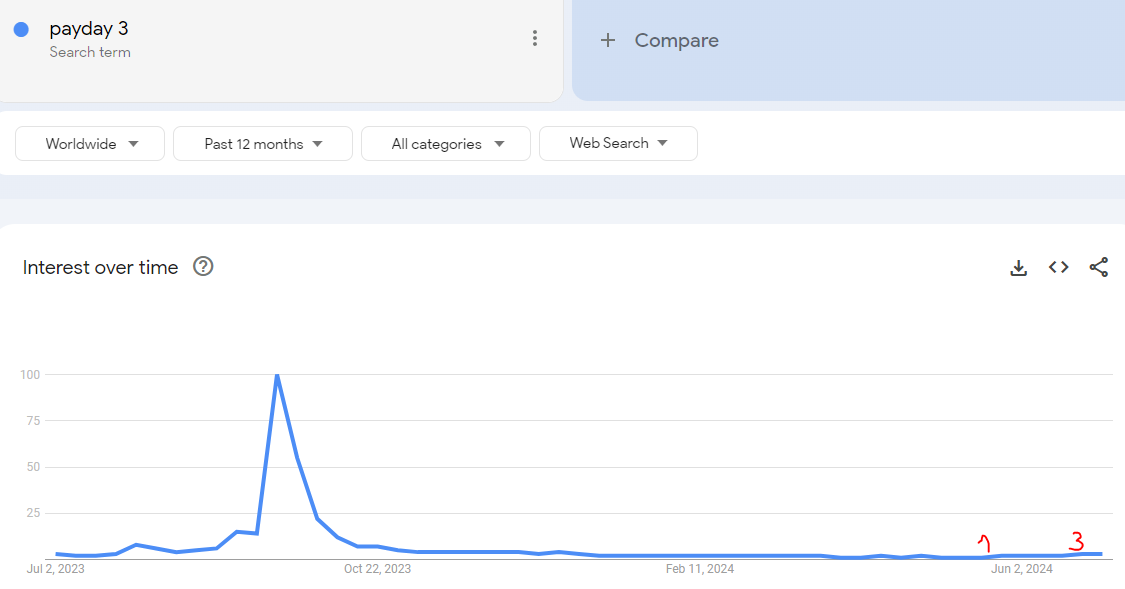This screenshot has height=589, width=1125.
Task: Share the Interest over time chart
Action: (1098, 268)
